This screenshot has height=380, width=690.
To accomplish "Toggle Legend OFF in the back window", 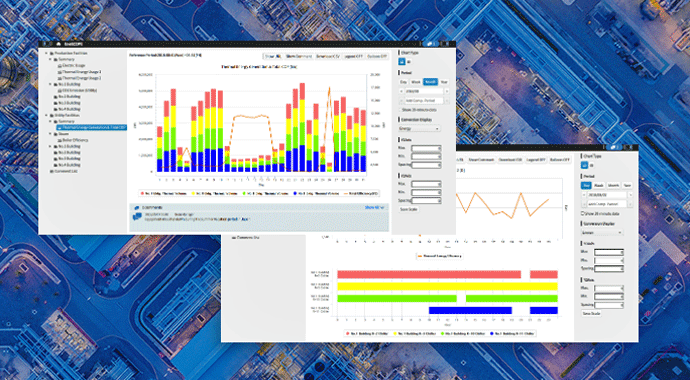I will click(536, 160).
